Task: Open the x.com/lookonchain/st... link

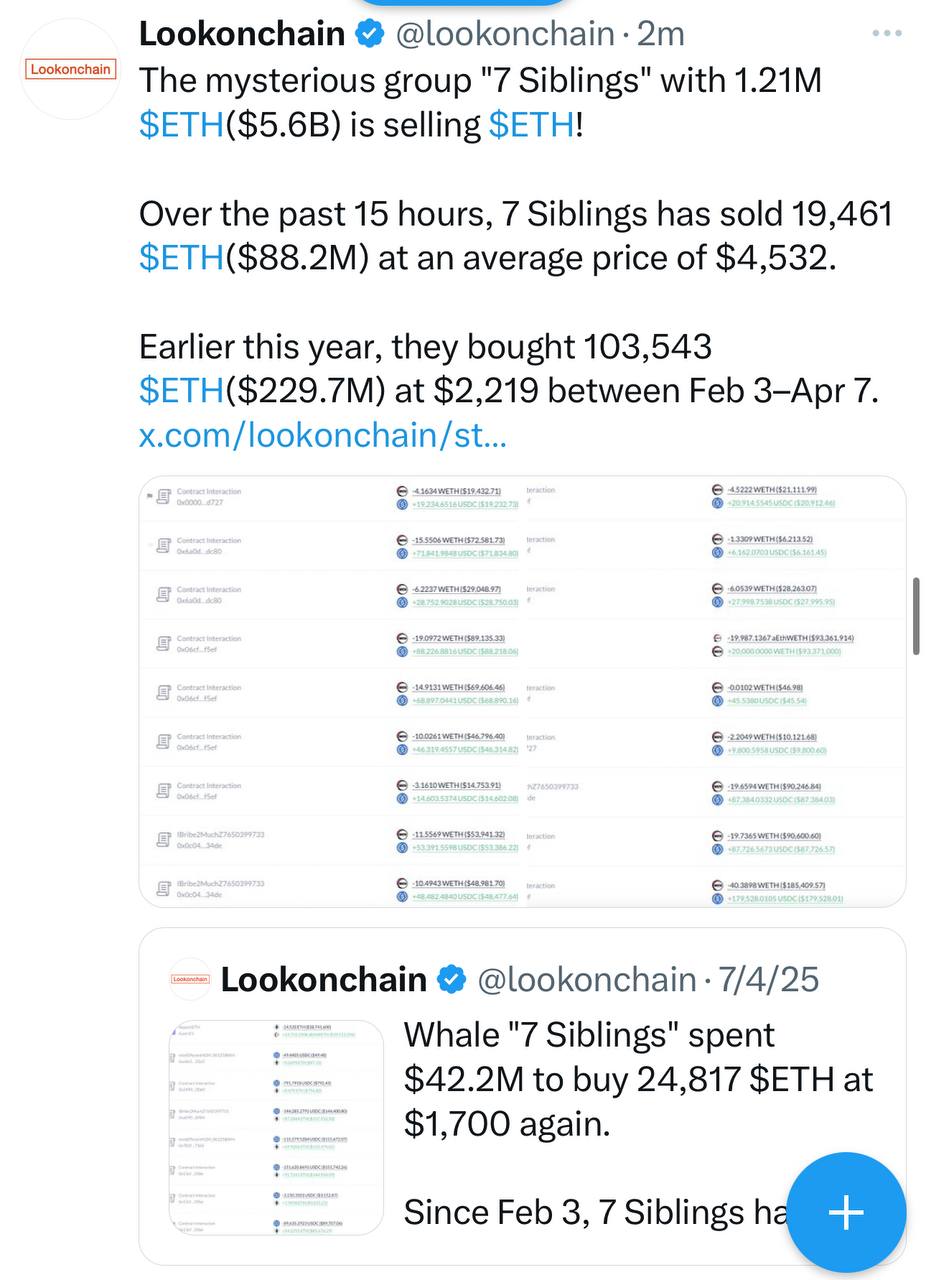Action: (322, 435)
